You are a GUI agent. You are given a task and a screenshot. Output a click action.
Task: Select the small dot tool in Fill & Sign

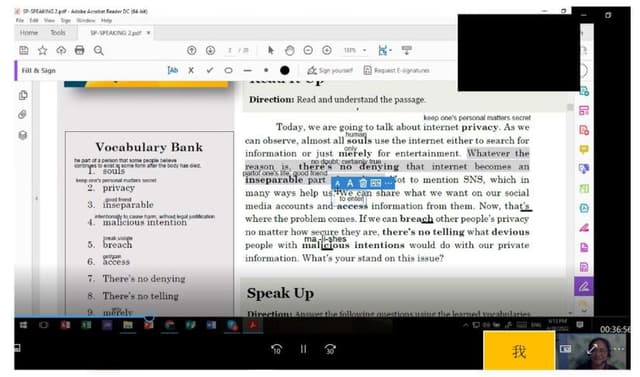point(266,70)
